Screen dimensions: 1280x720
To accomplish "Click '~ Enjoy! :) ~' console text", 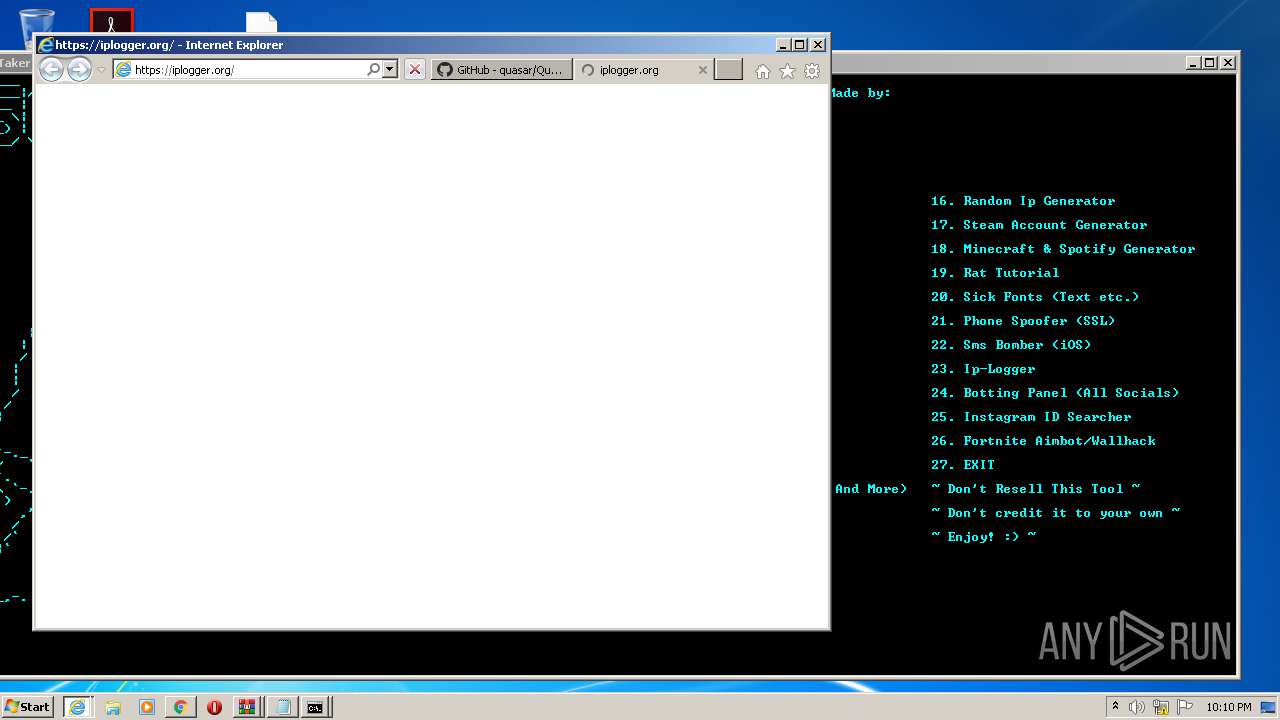I will pos(983,537).
